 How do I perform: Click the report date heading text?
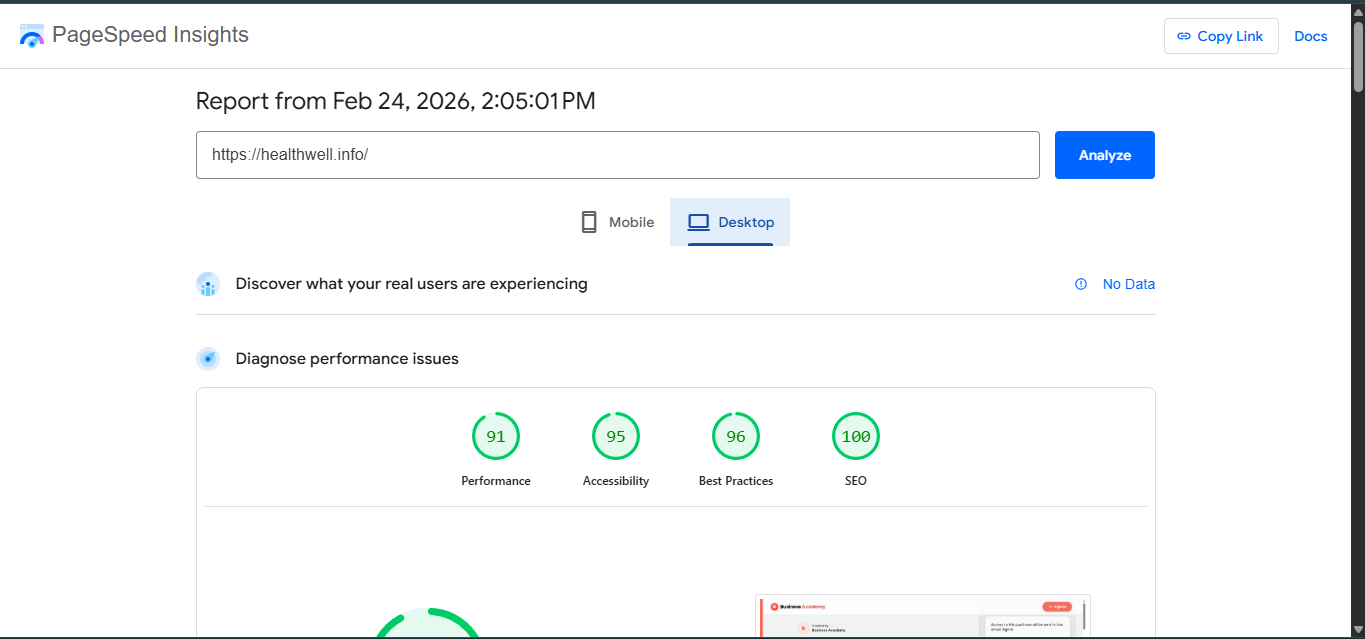[396, 101]
